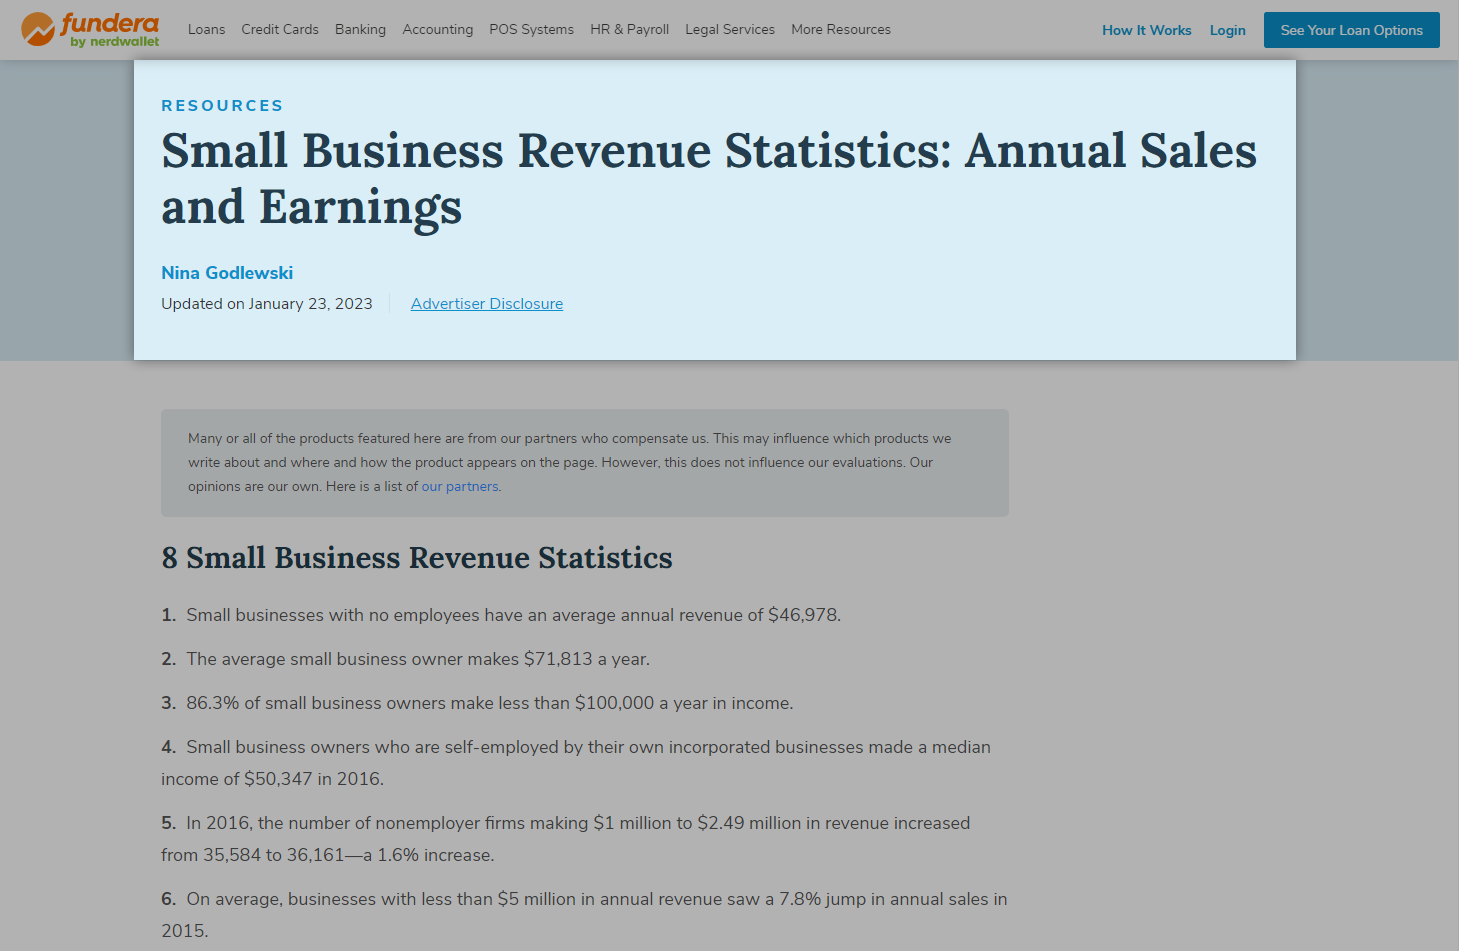Expand the More Resources menu
Screen dimensions: 1459x951
point(841,30)
